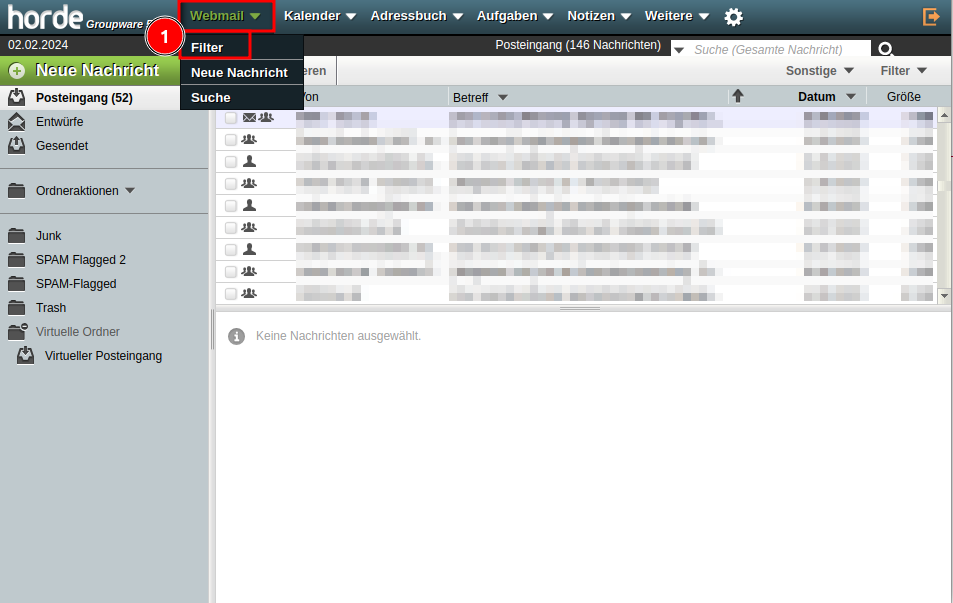Click the Entwürfe folder icon
953x603 pixels.
pyautogui.click(x=17, y=122)
